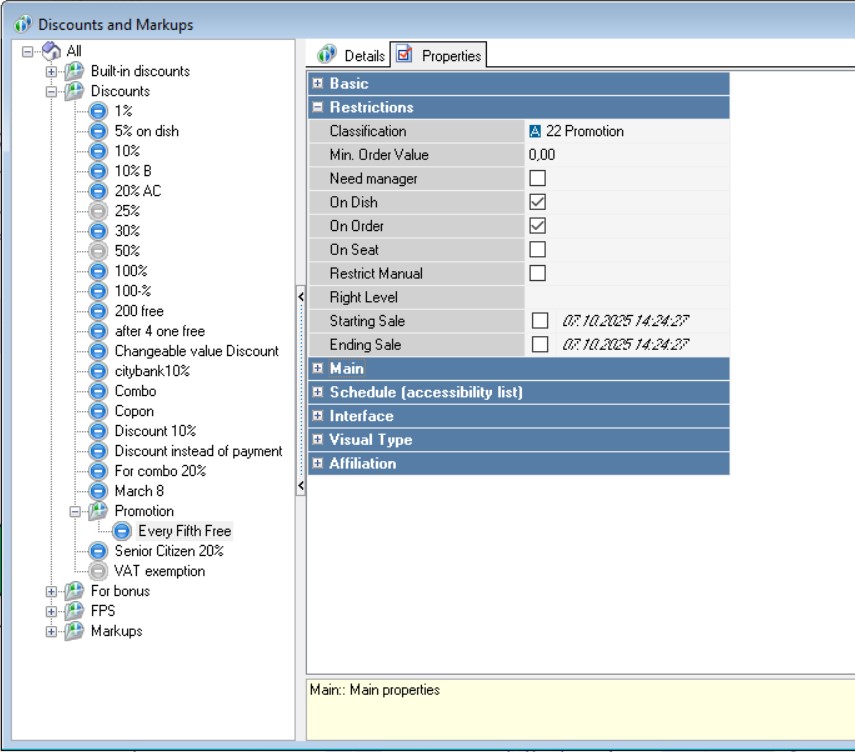Expand Schedule (accessibility list) section
The image size is (855, 752).
317,393
